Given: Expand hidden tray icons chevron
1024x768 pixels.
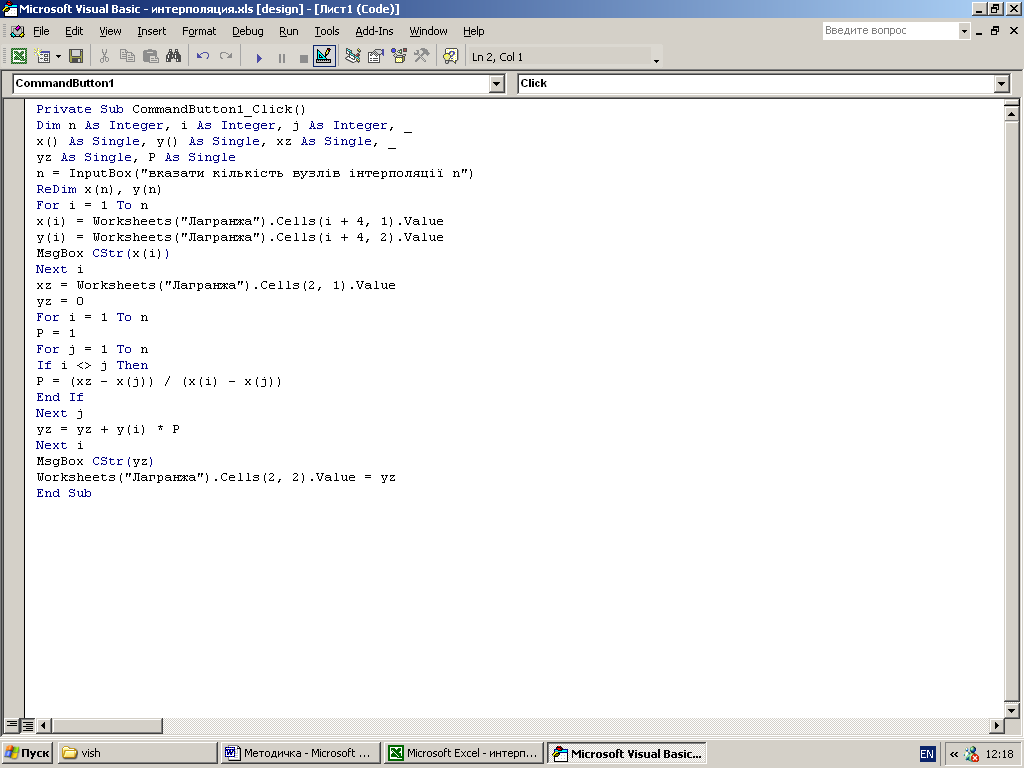Looking at the screenshot, I should [x=953, y=754].
